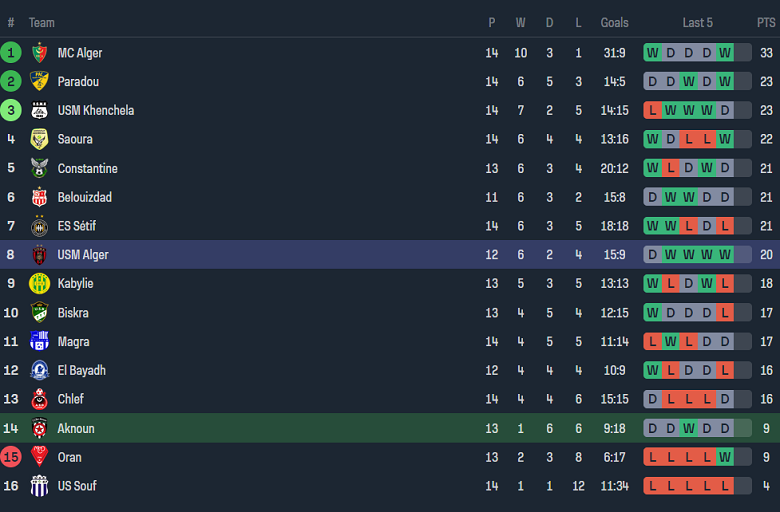
Task: Click USM Khenchela's red L result box
Action: pos(653,111)
